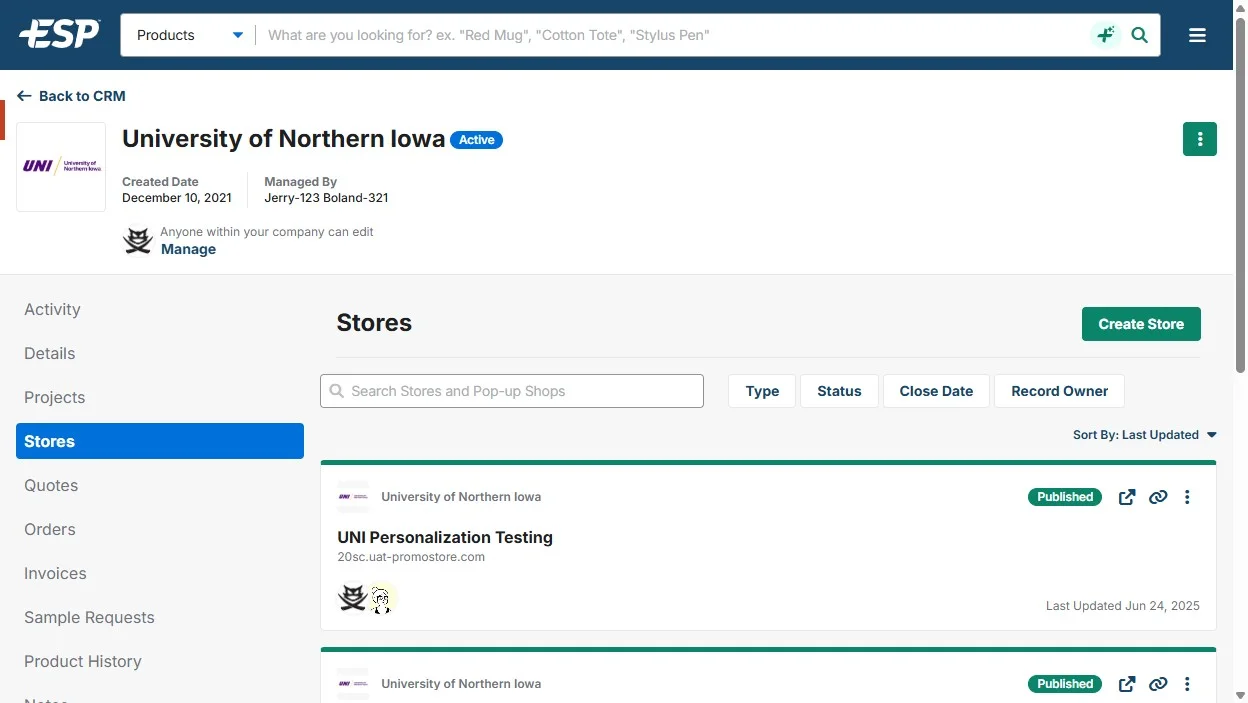Screen dimensions: 1248x703
Task: Click the Published badge on UNI Personalization Testing
Action: (x=1065, y=497)
